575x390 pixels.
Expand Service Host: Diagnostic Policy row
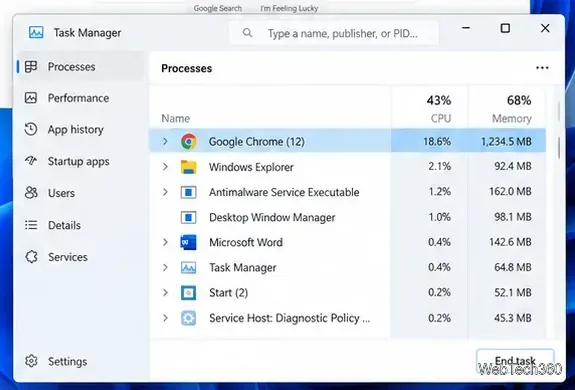[x=165, y=317]
